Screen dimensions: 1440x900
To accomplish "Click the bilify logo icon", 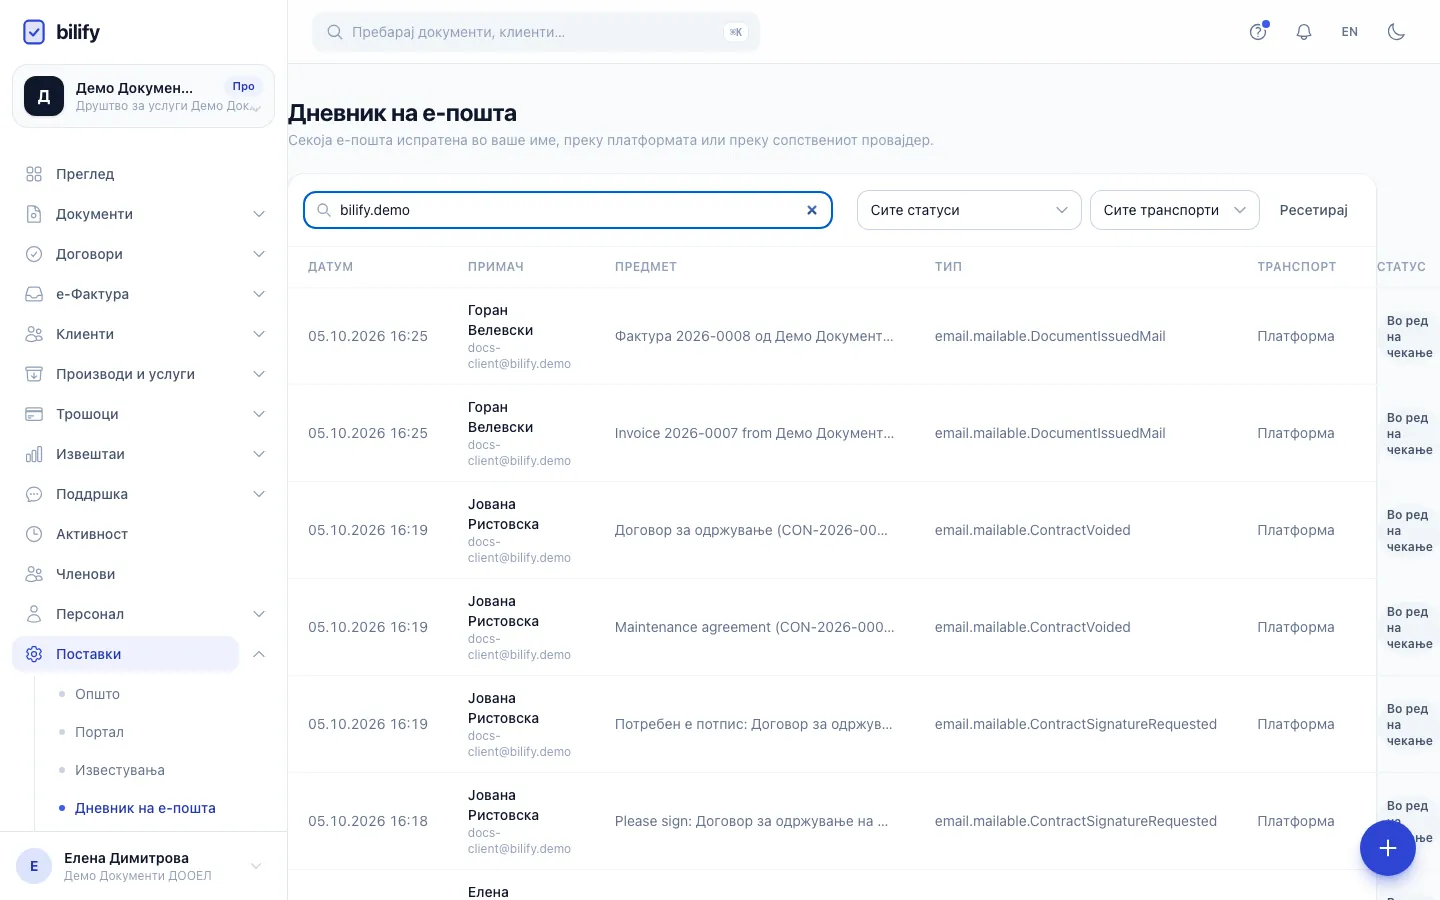I will pos(34,32).
